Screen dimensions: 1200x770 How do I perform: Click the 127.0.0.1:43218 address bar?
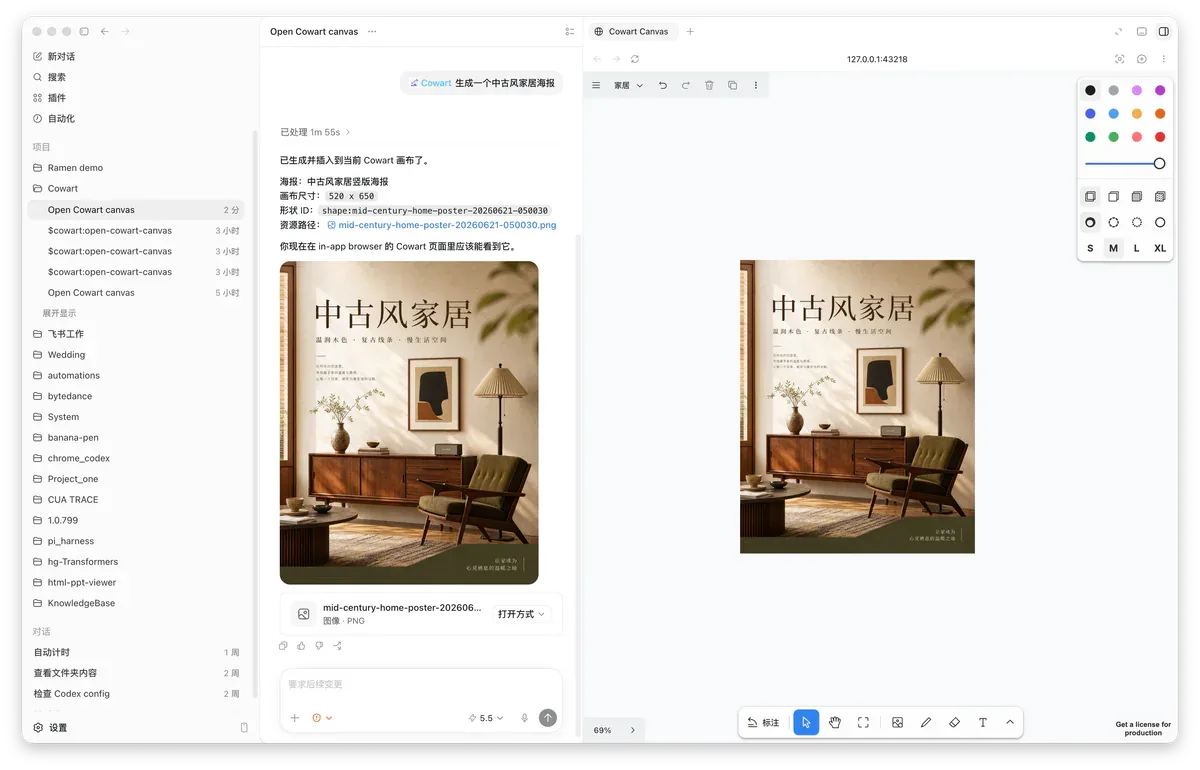877,59
